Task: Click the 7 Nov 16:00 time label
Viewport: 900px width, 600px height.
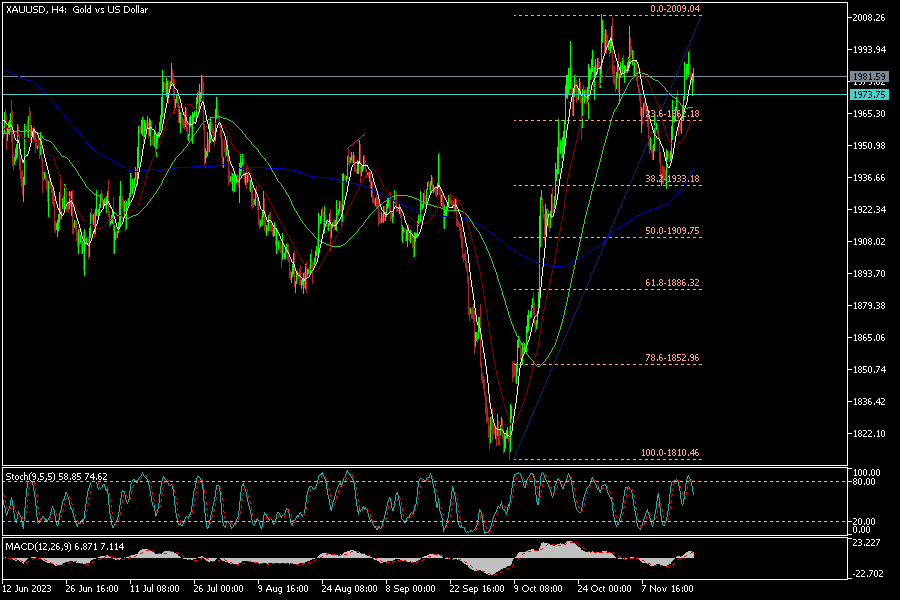Action: [x=668, y=590]
